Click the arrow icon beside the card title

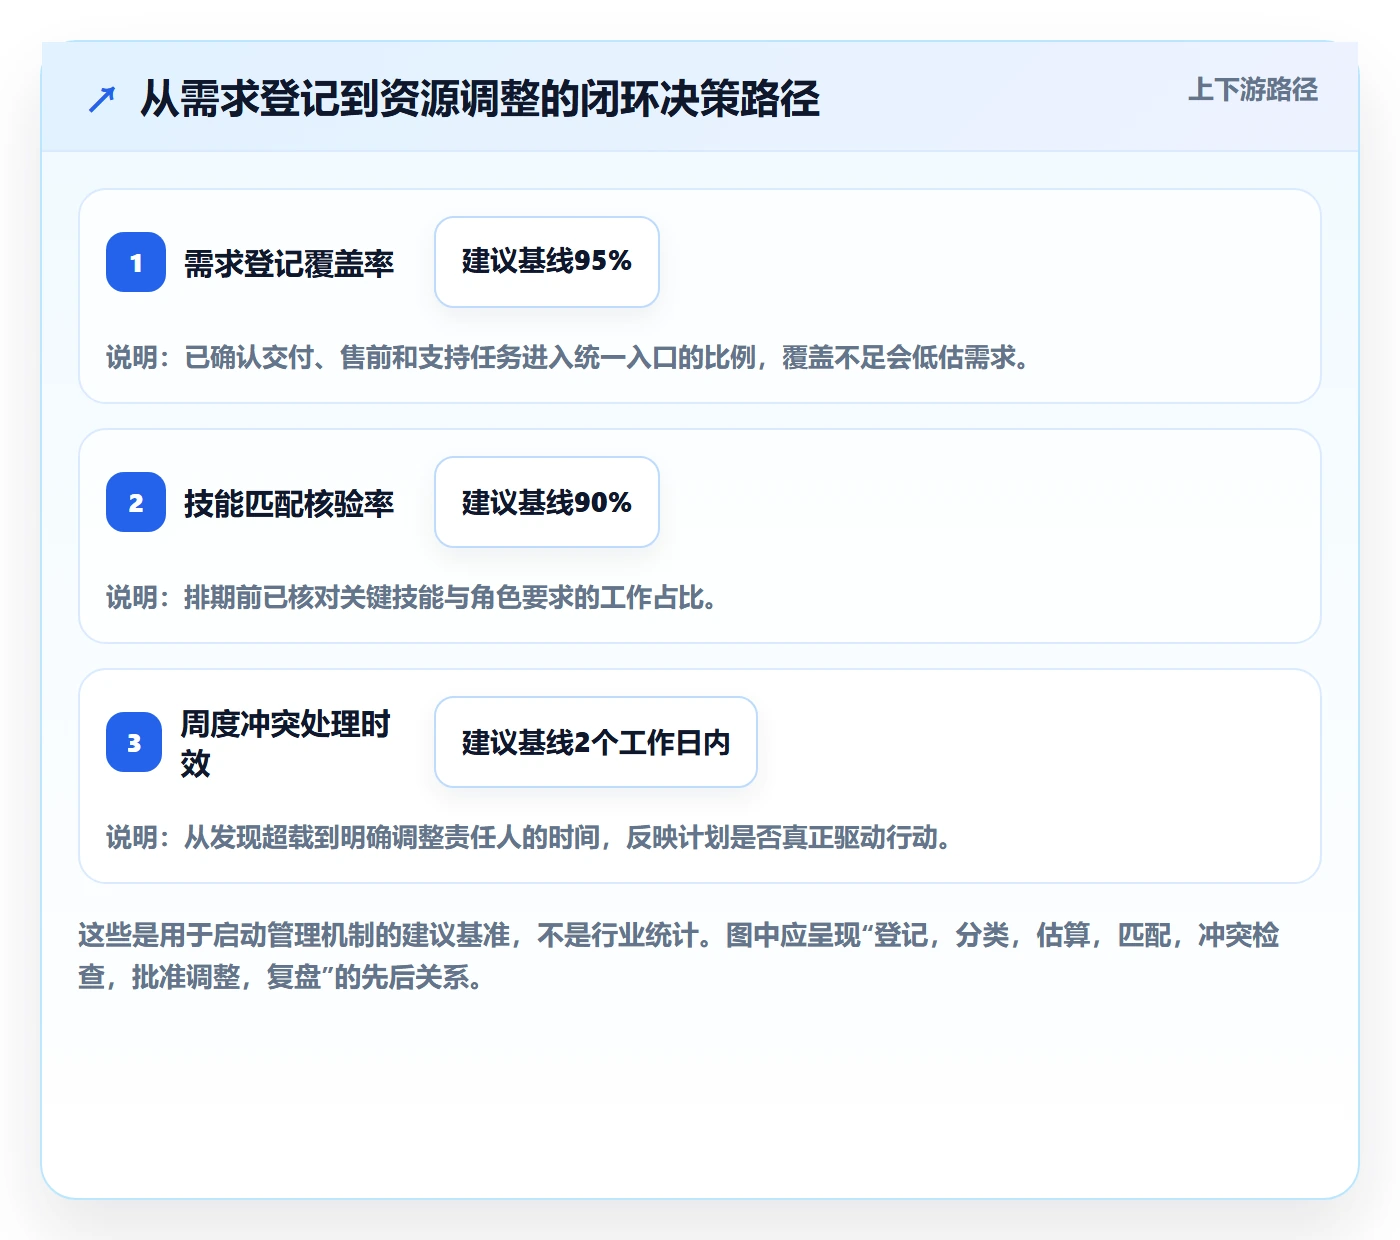(102, 100)
